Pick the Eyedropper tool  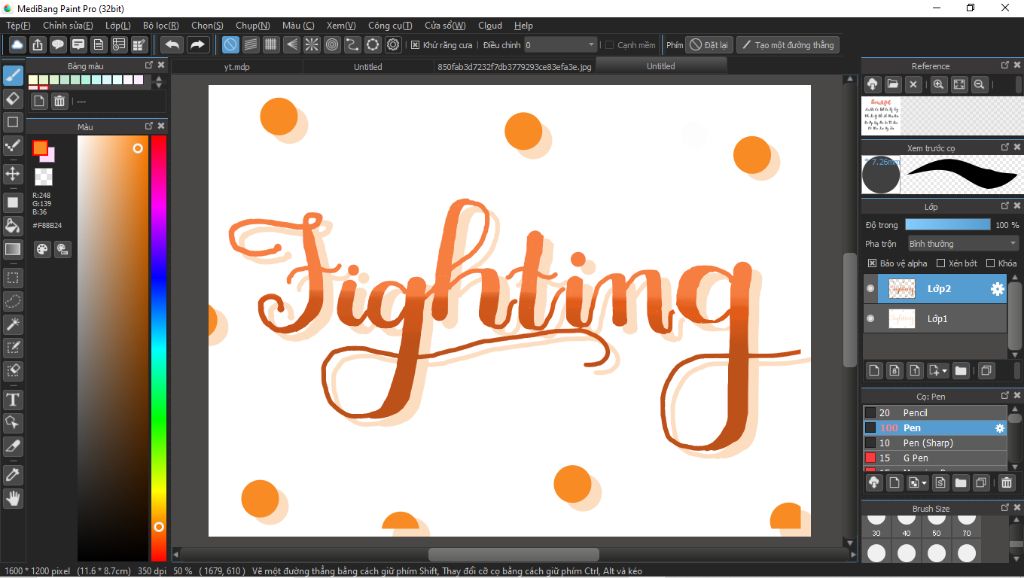(13, 473)
